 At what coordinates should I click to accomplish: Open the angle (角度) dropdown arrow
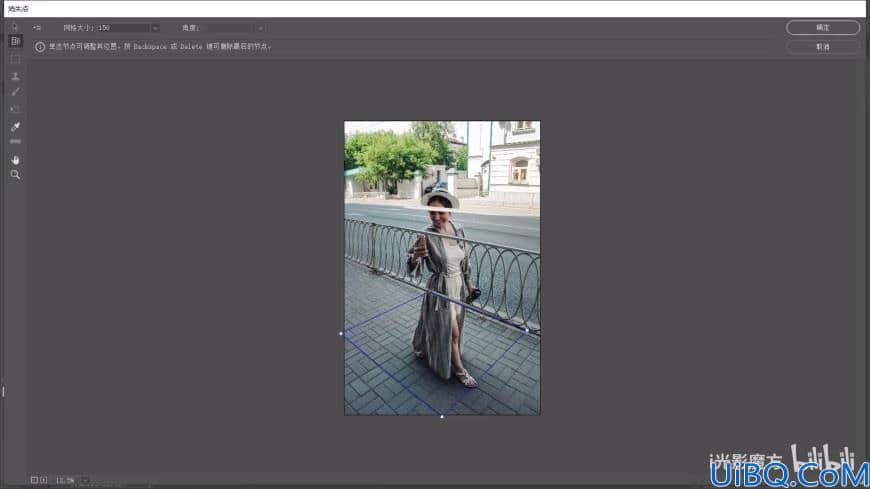(260, 28)
